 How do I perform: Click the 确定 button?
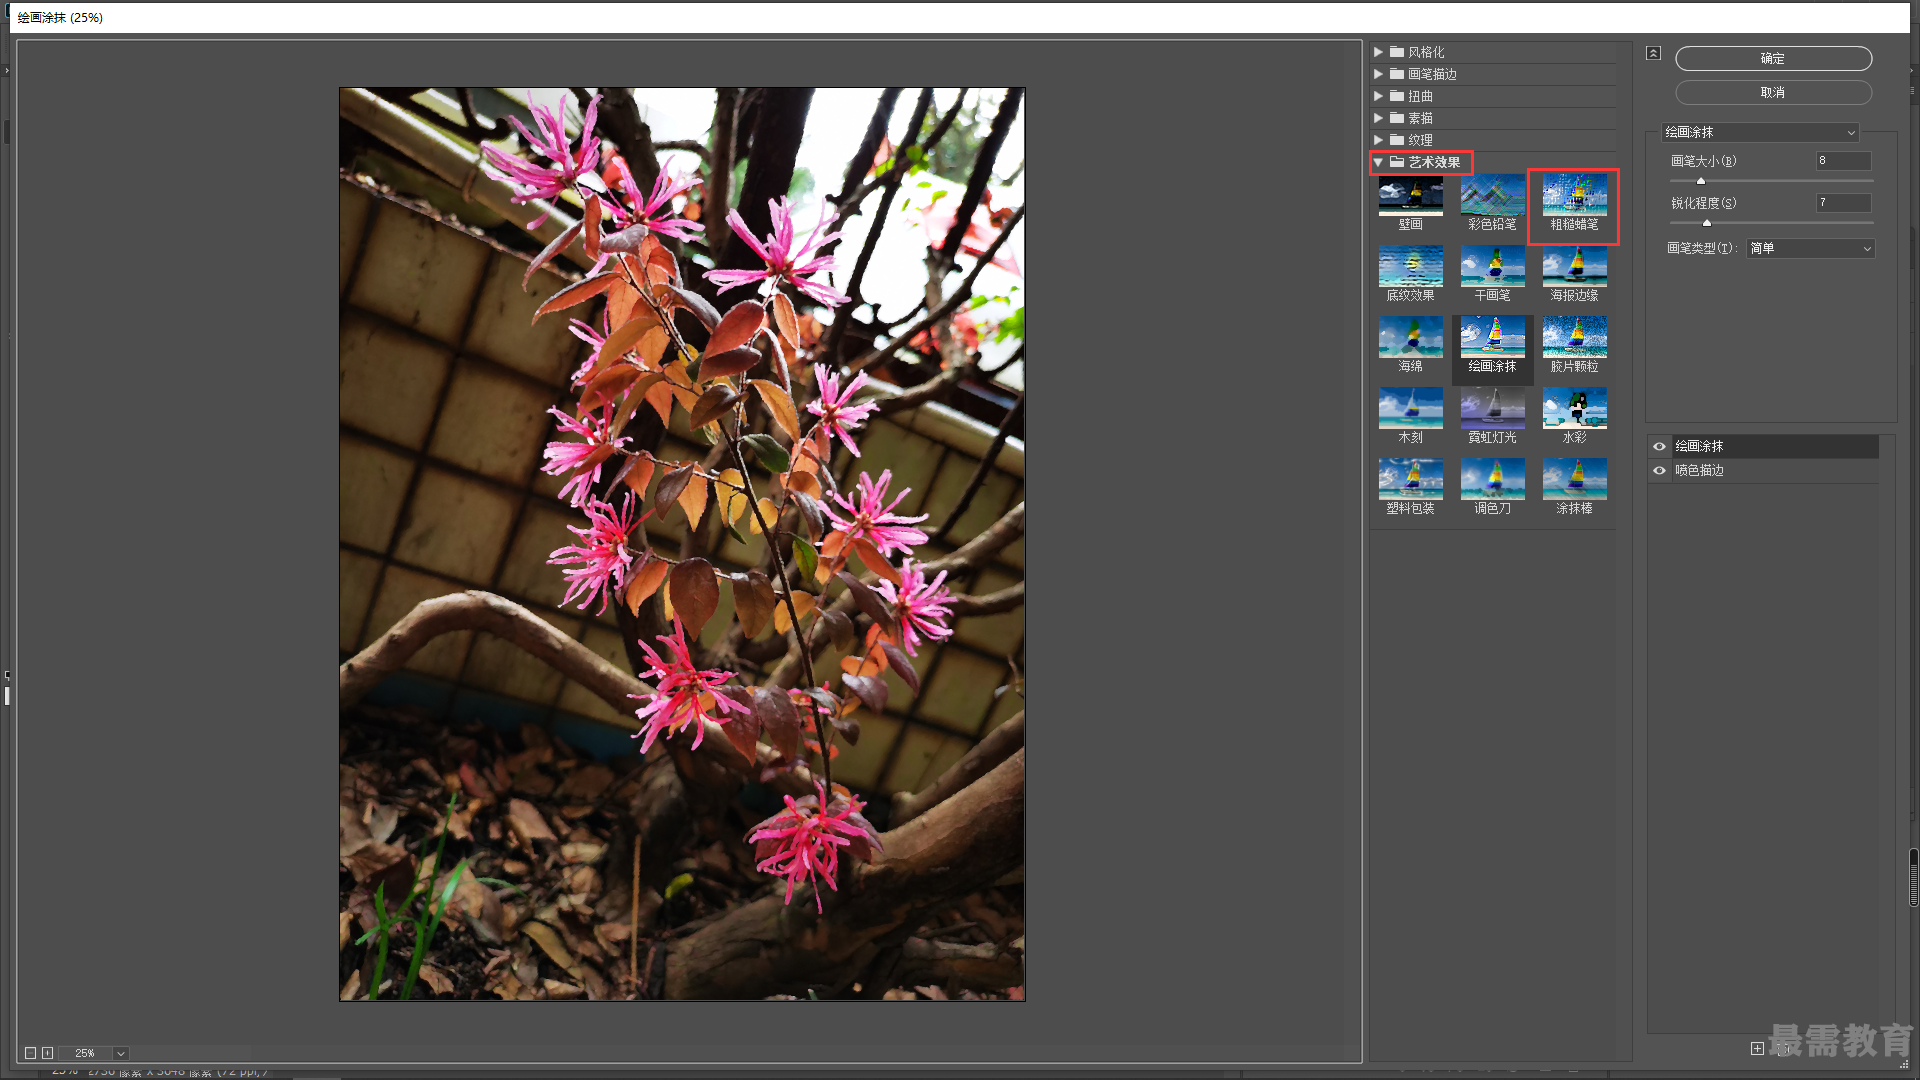point(1773,59)
